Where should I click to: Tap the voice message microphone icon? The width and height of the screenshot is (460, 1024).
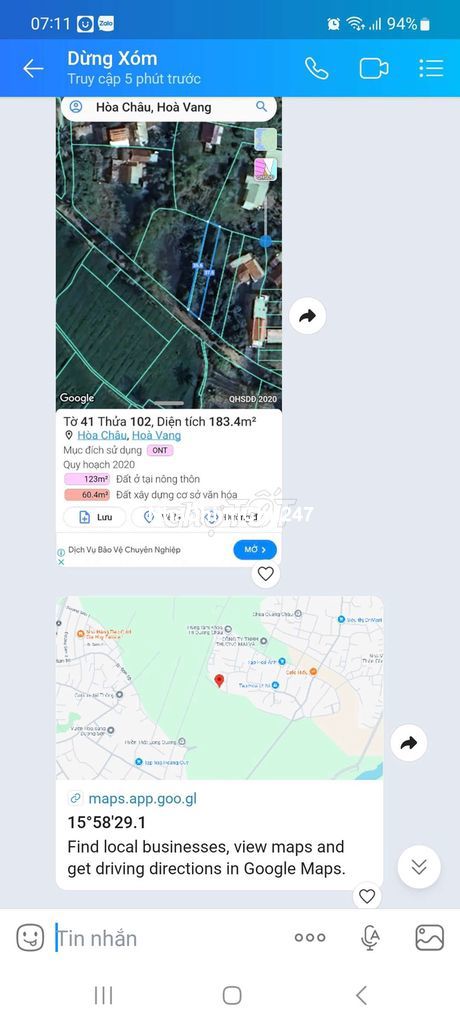(370, 938)
